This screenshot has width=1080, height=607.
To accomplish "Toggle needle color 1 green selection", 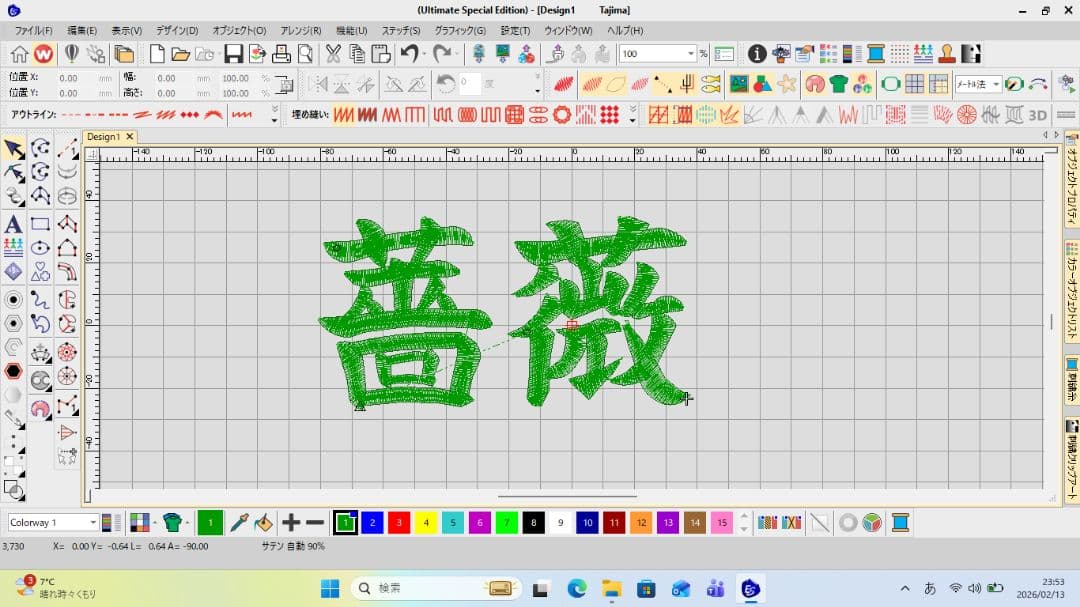I will [344, 523].
